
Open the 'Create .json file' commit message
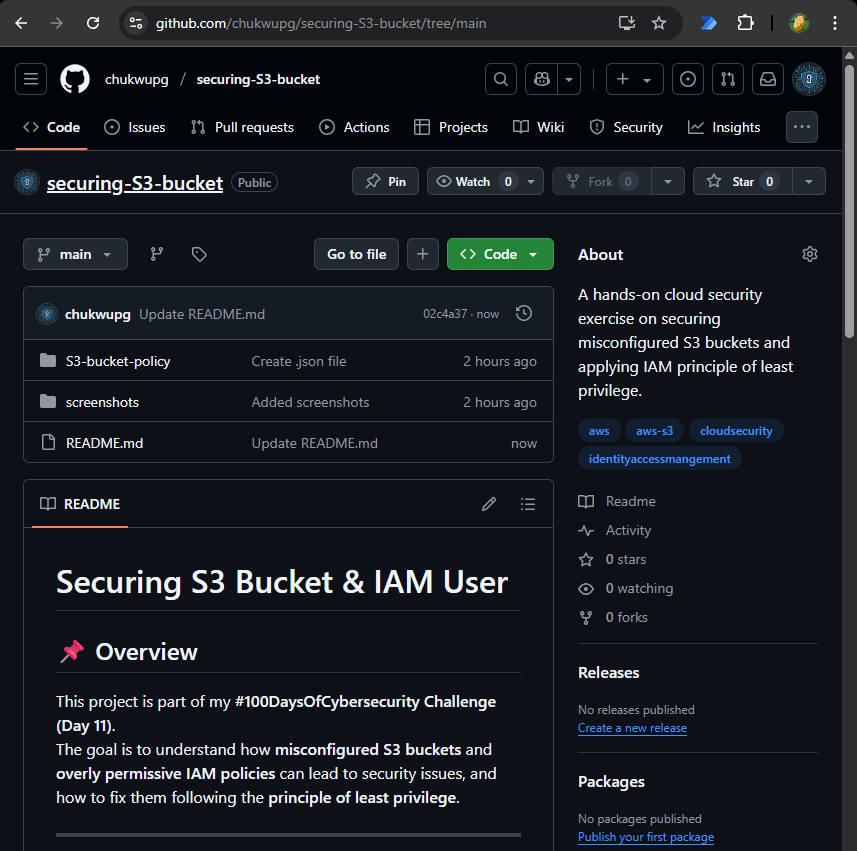[298, 361]
